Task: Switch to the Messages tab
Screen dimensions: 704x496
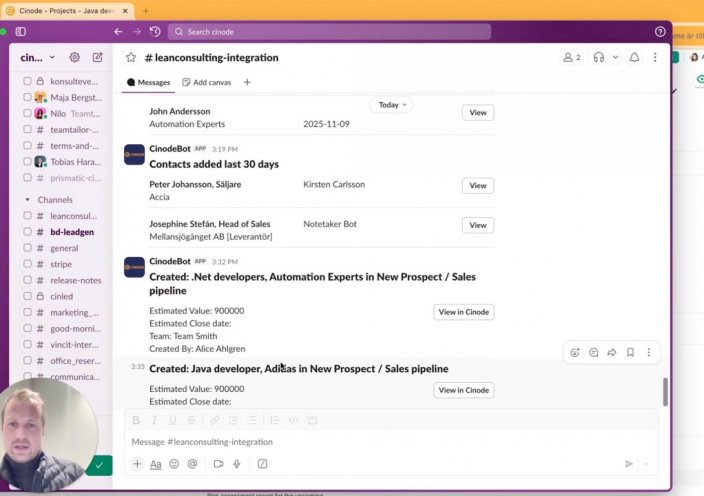Action: pyautogui.click(x=149, y=82)
